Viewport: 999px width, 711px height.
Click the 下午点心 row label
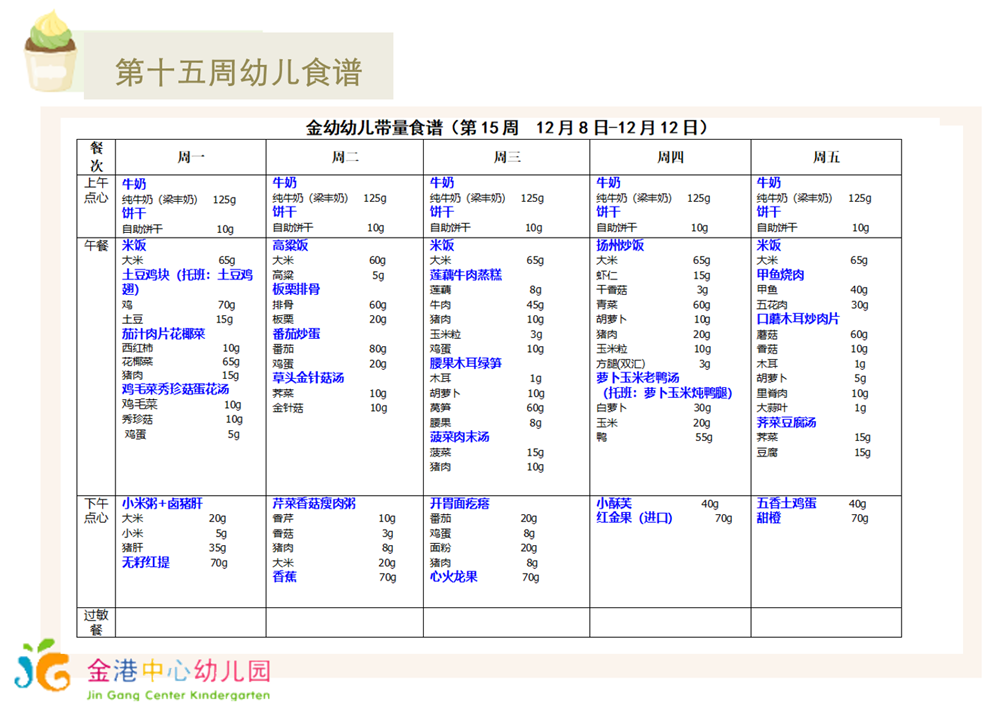(96, 510)
